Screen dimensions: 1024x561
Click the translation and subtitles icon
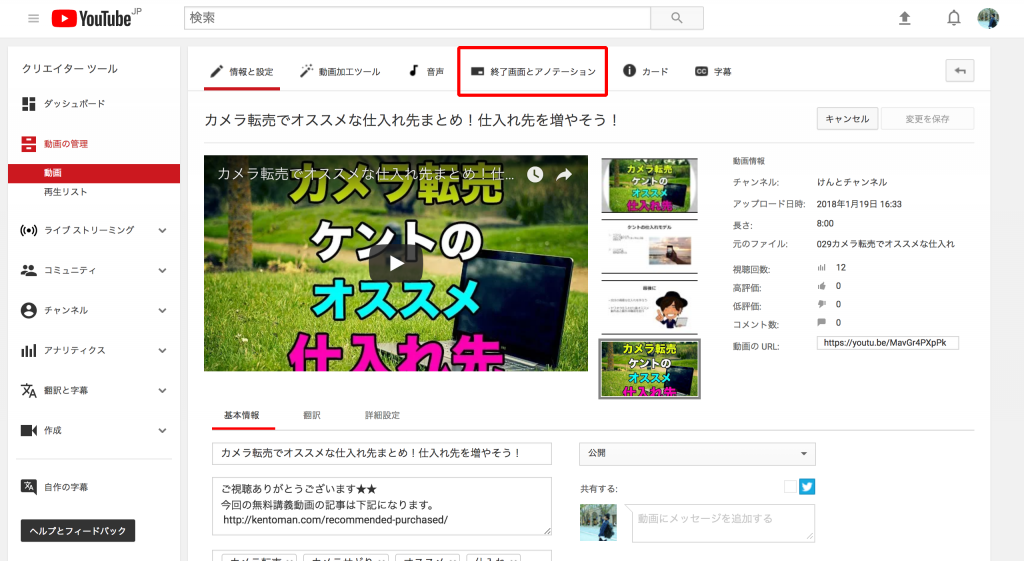(29, 391)
